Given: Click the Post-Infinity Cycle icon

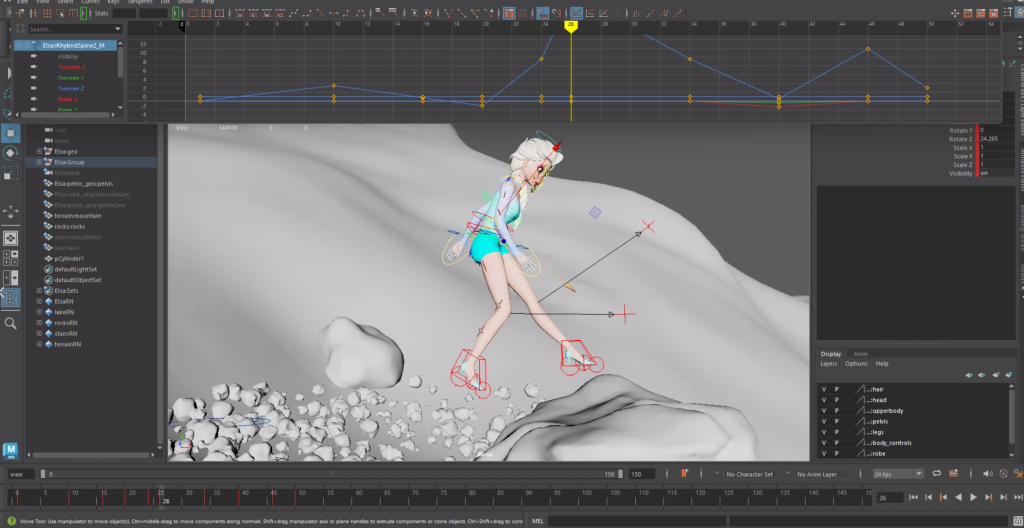Looking at the screenshot, I should 664,12.
